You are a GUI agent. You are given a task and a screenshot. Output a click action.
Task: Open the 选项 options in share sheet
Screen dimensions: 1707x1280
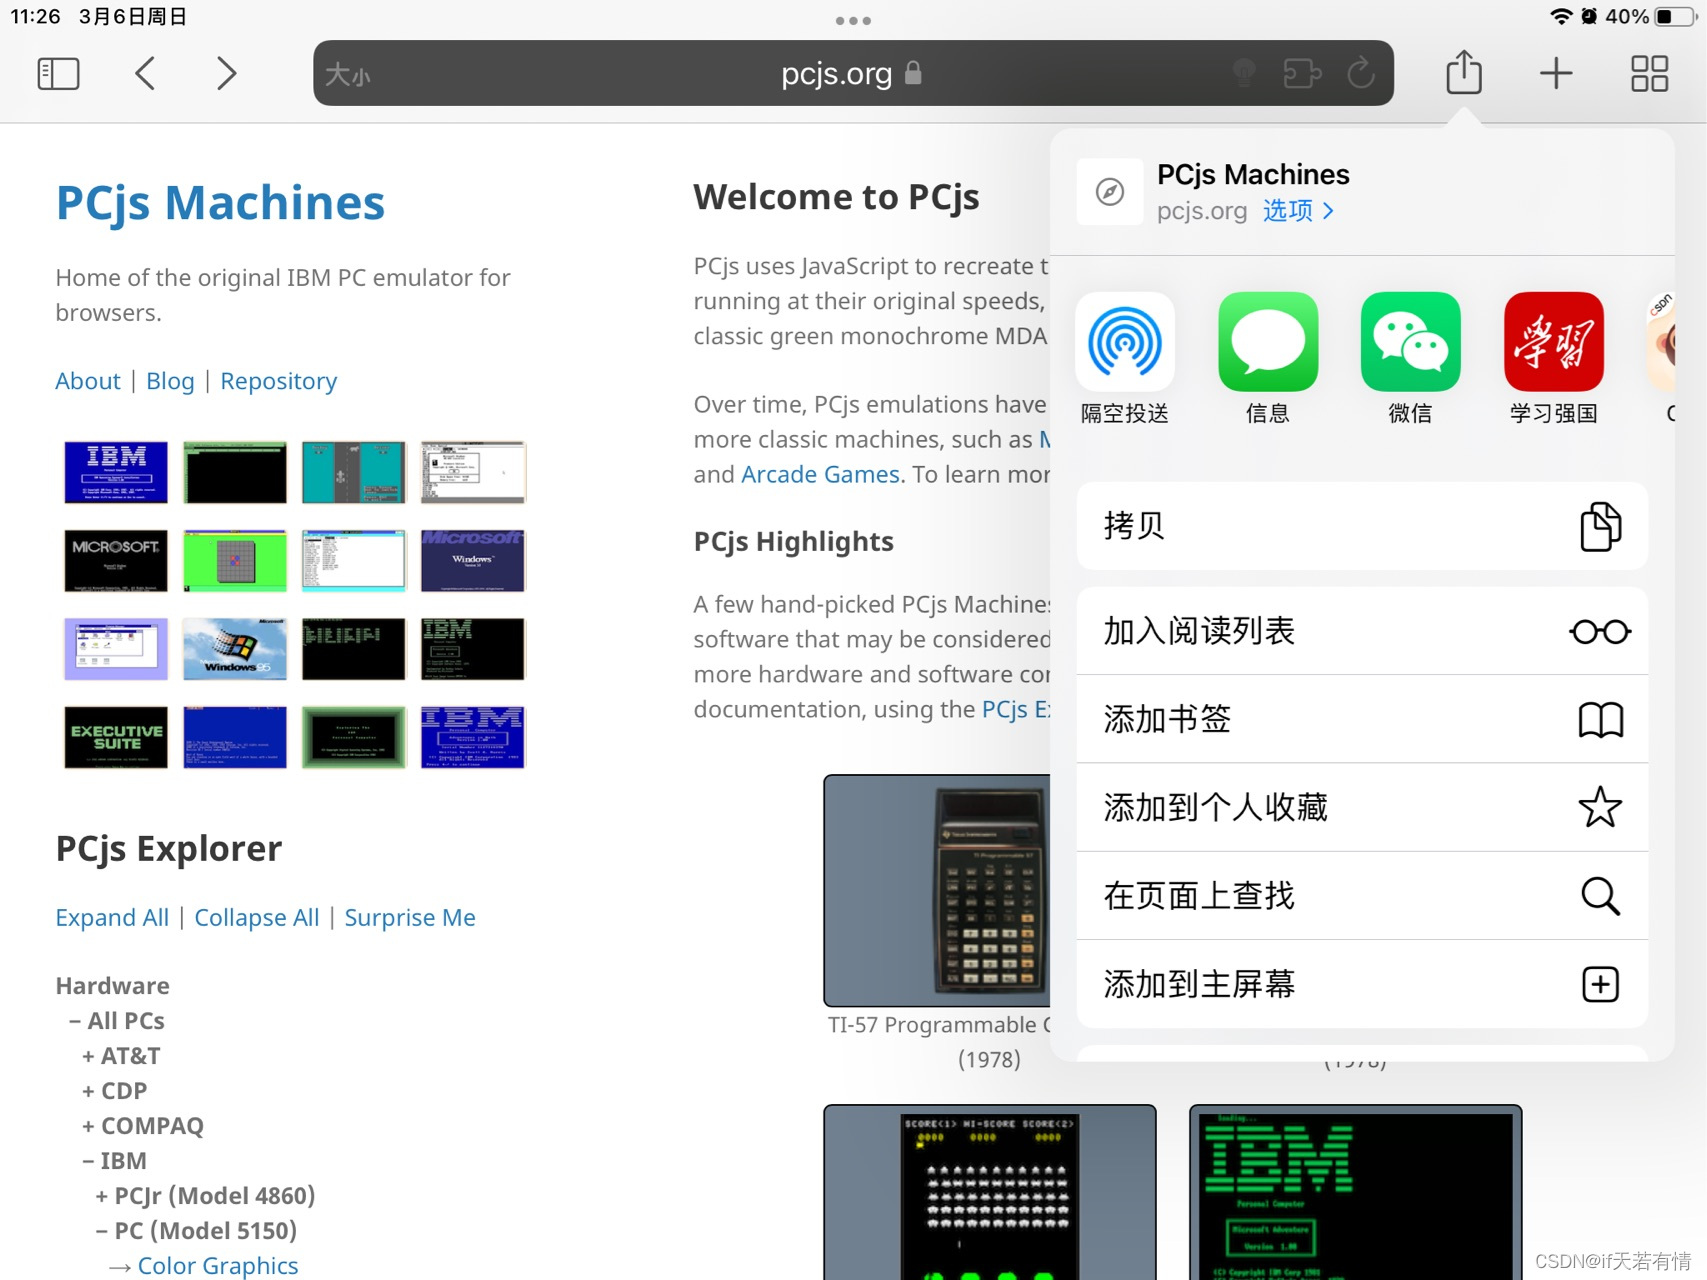coord(1298,210)
